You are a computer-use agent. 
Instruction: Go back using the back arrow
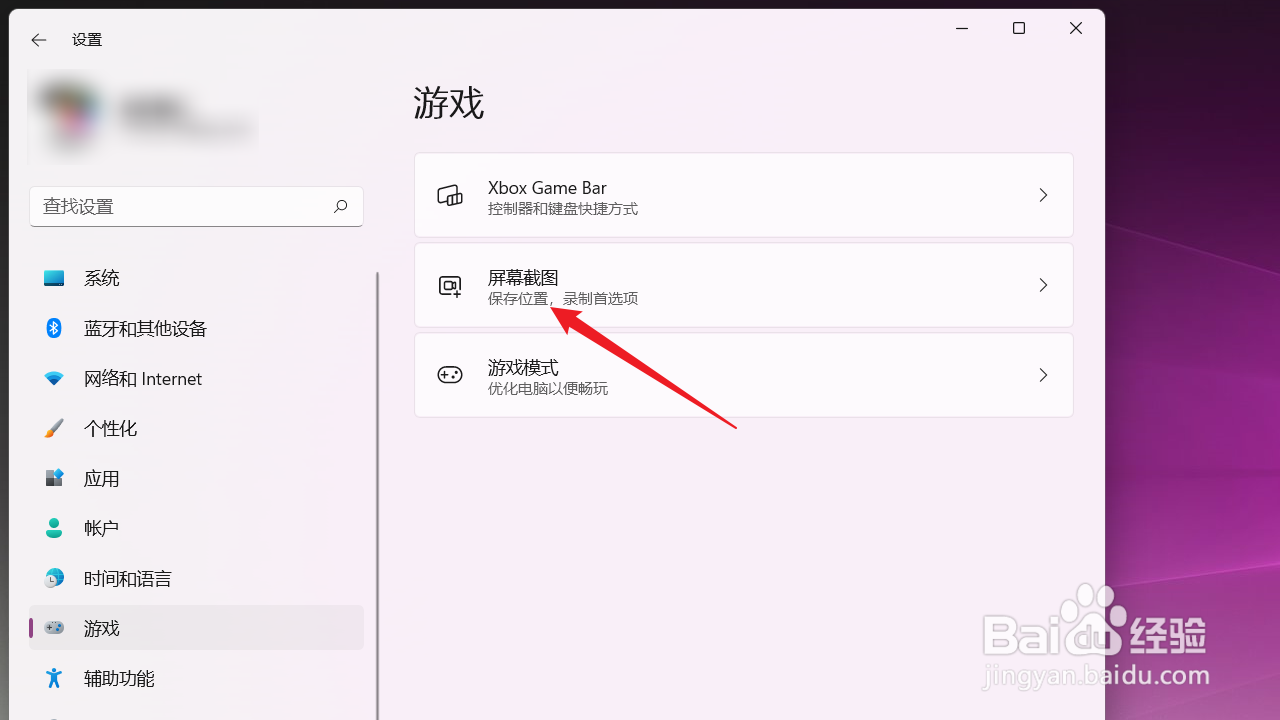pyautogui.click(x=38, y=40)
